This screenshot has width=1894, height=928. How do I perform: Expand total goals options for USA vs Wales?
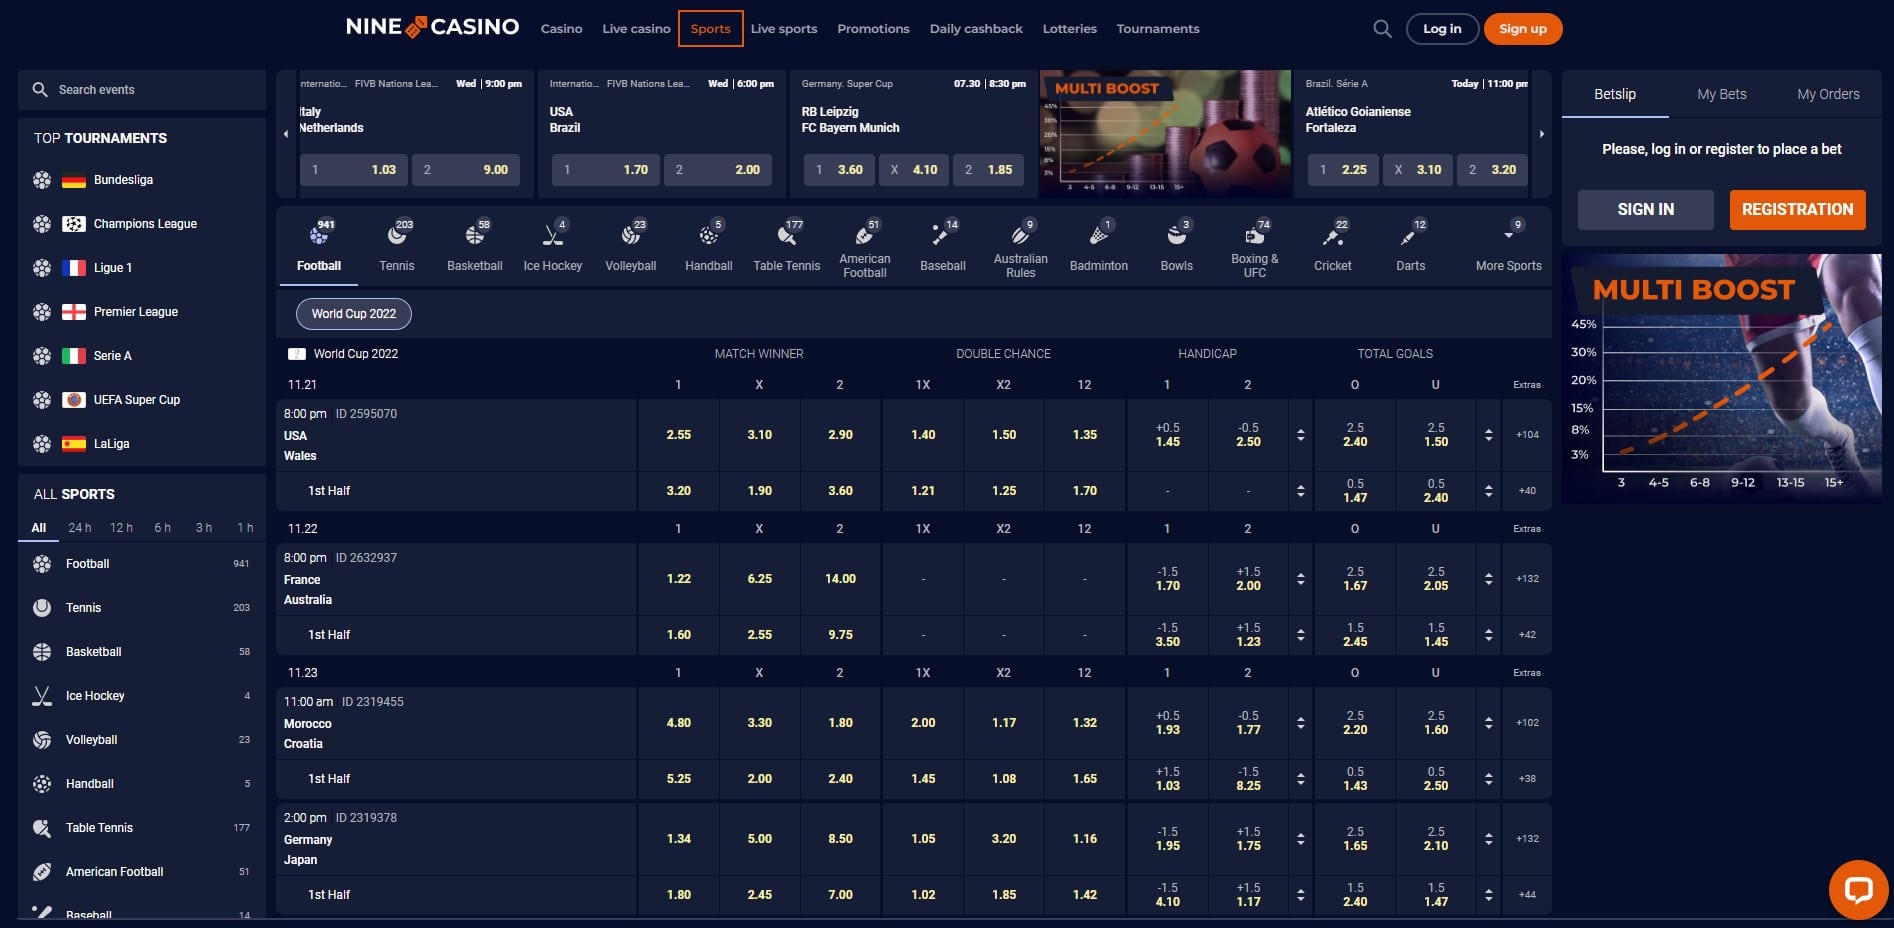[x=1488, y=435]
